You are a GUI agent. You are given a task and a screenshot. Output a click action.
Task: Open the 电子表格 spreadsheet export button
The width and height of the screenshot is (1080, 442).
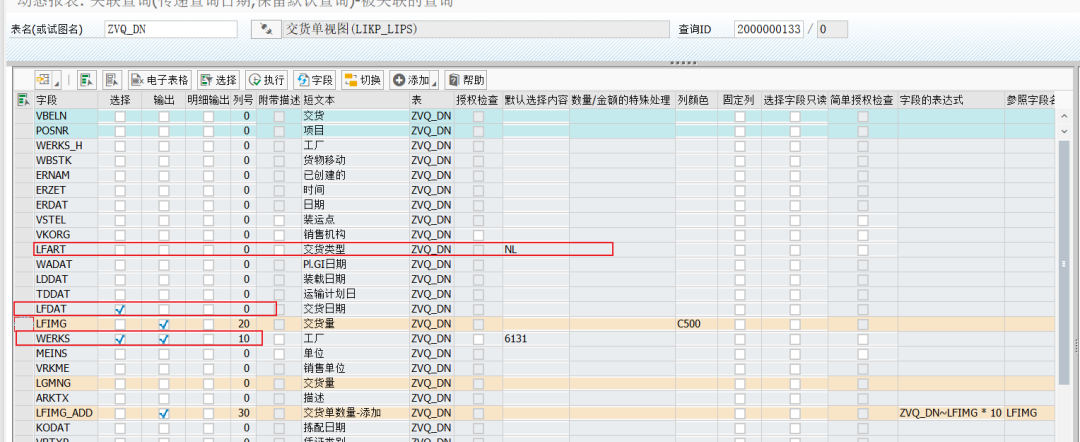click(x=160, y=79)
